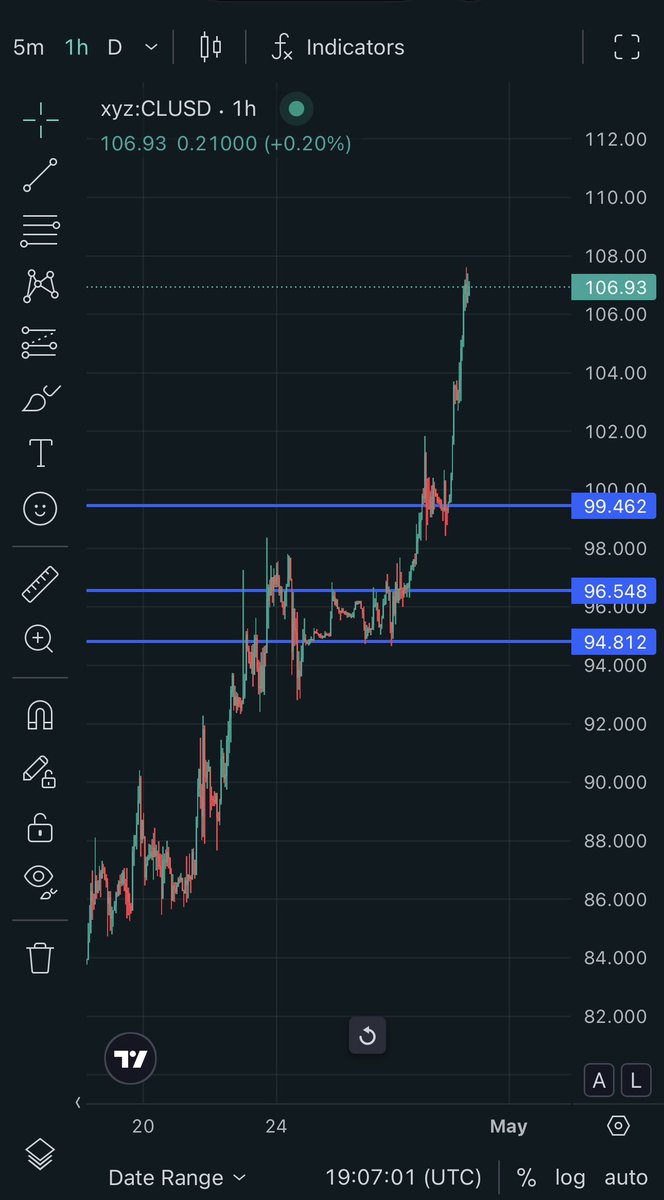Click the 90.000 price axis label
Image resolution: width=664 pixels, height=1200 pixels.
pos(614,782)
